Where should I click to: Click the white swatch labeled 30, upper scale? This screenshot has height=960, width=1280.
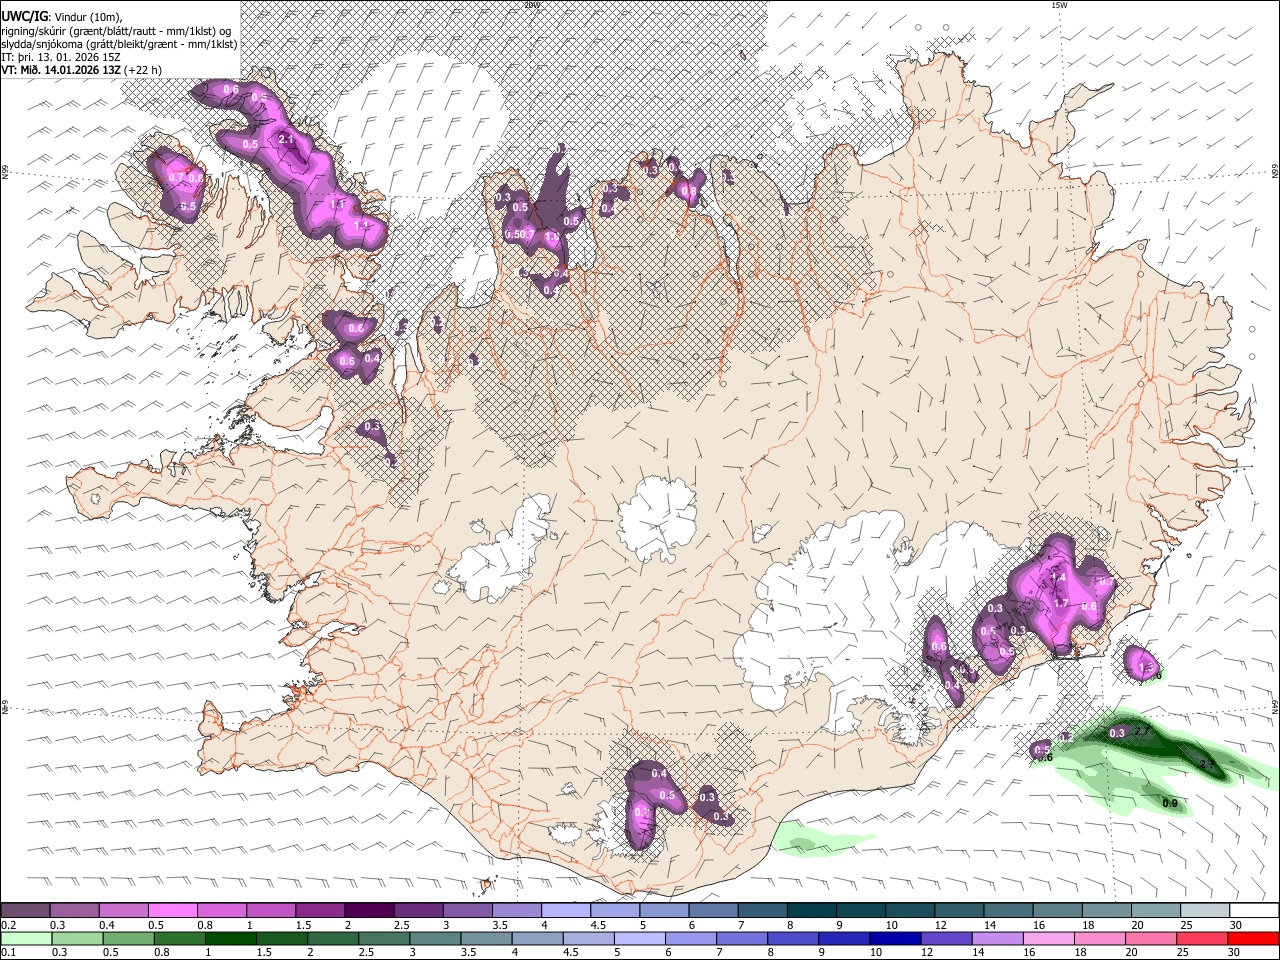1253,910
